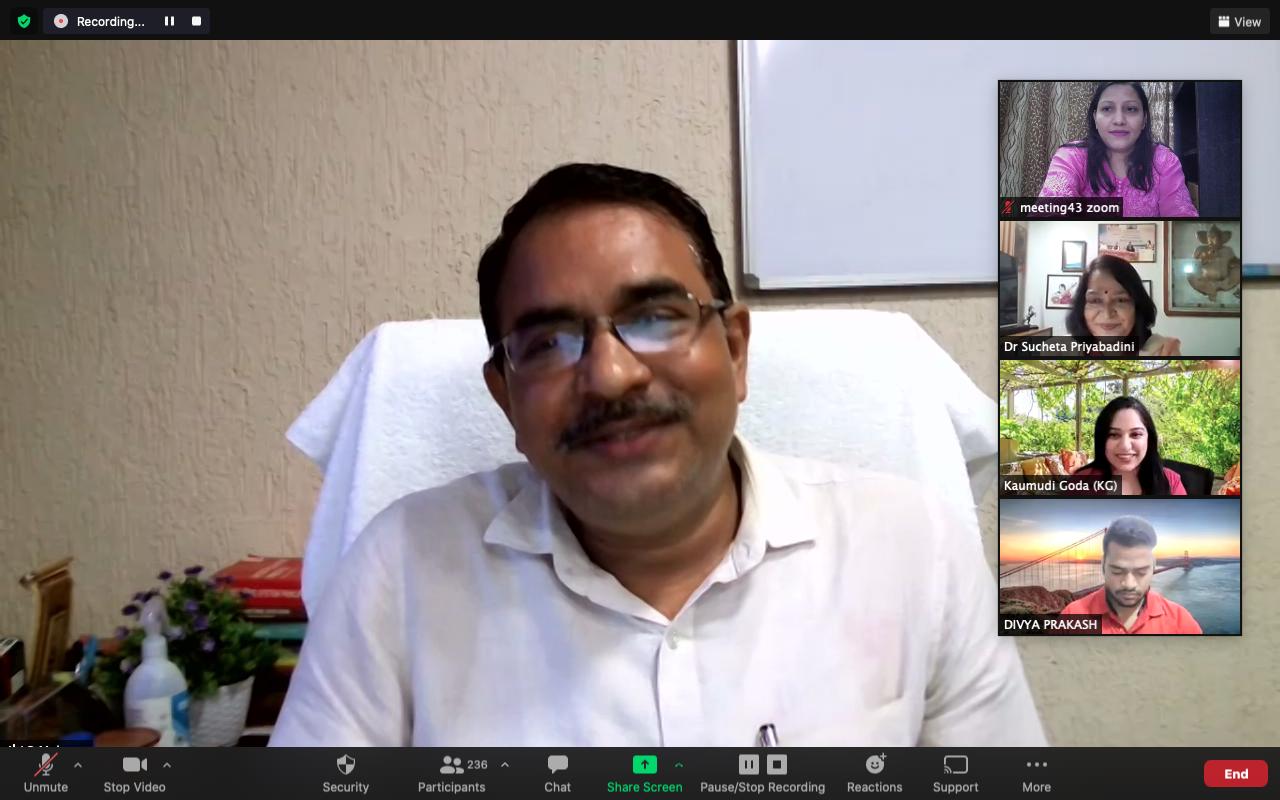
Task: Expand audio options arrow next to Unmute
Action: 78,765
